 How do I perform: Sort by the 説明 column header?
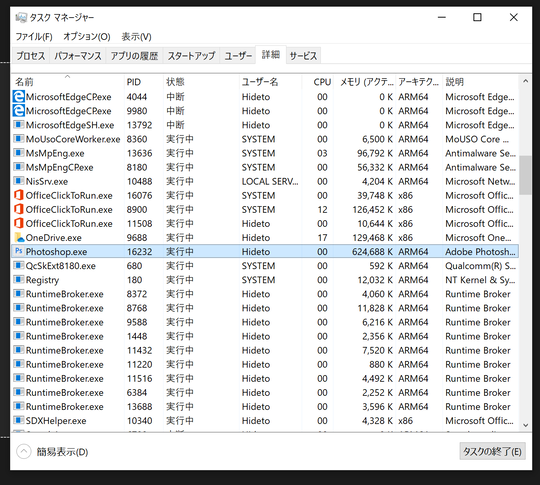click(x=480, y=82)
